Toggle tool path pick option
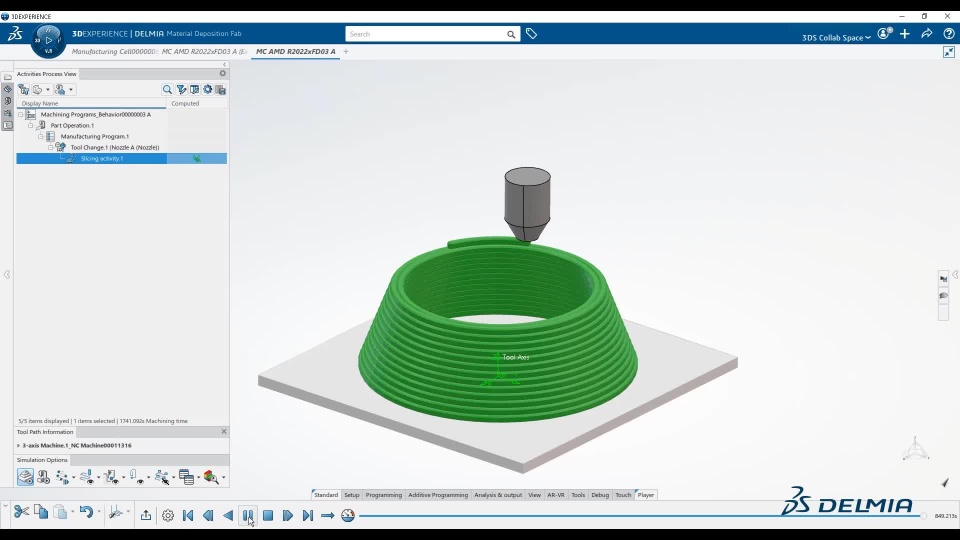 point(162,477)
